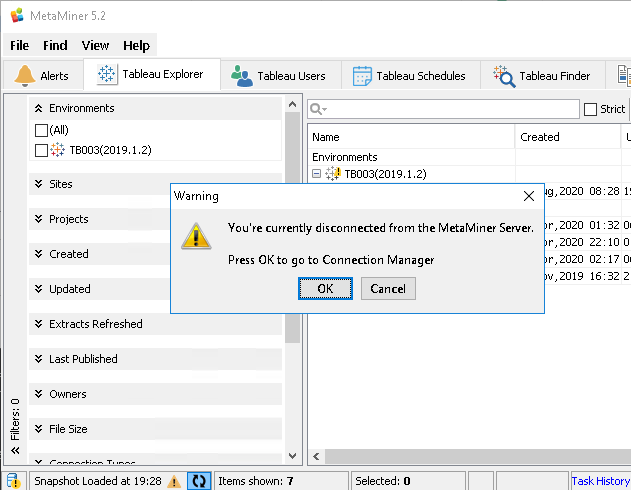
Task: Click the Created column header
Action: tap(567, 137)
